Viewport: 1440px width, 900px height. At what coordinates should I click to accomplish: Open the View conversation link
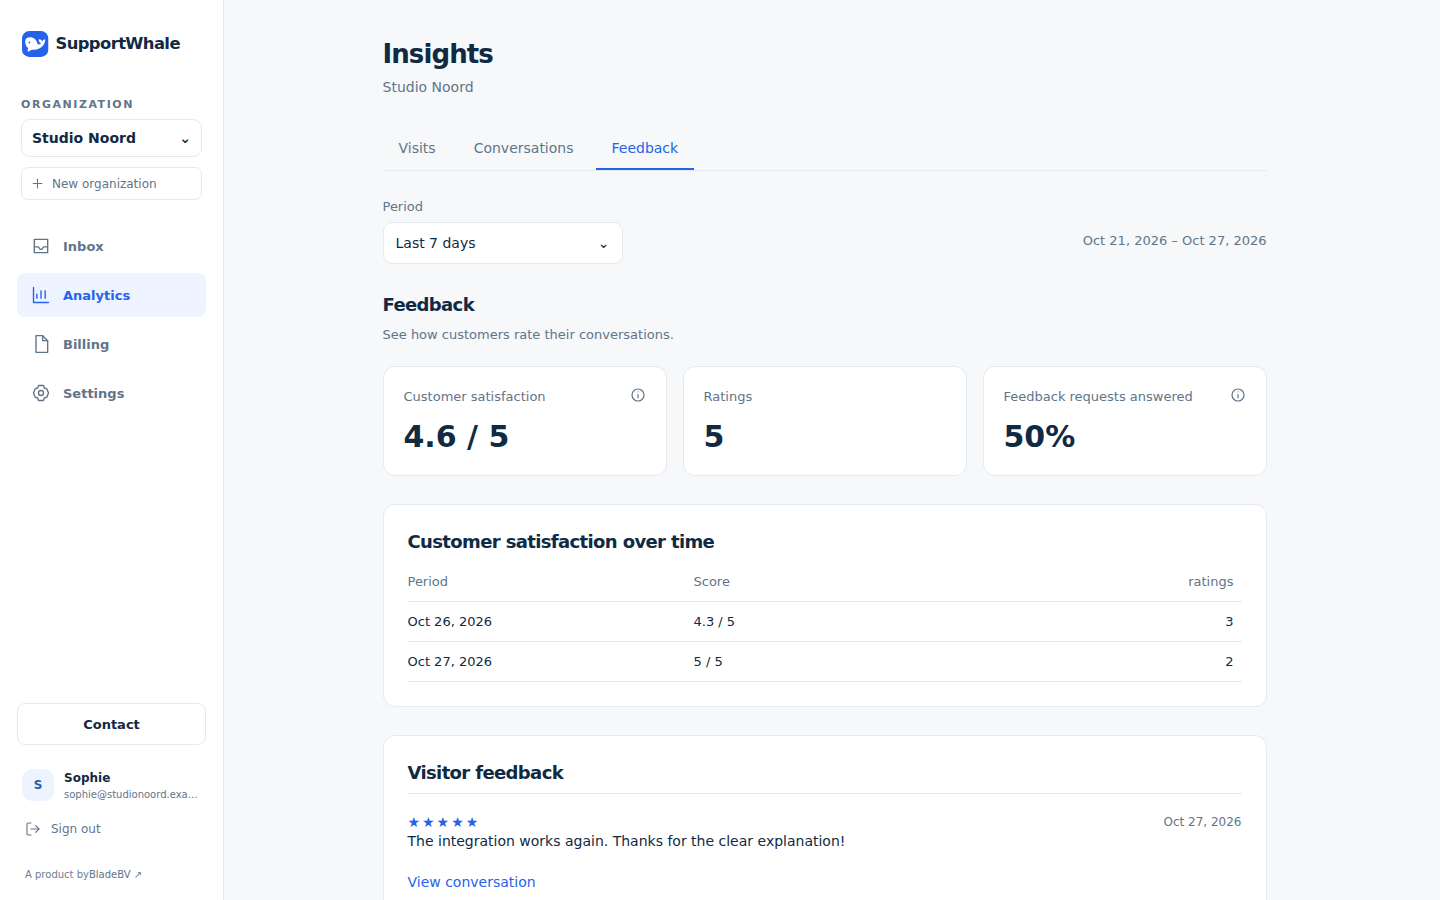tap(472, 882)
